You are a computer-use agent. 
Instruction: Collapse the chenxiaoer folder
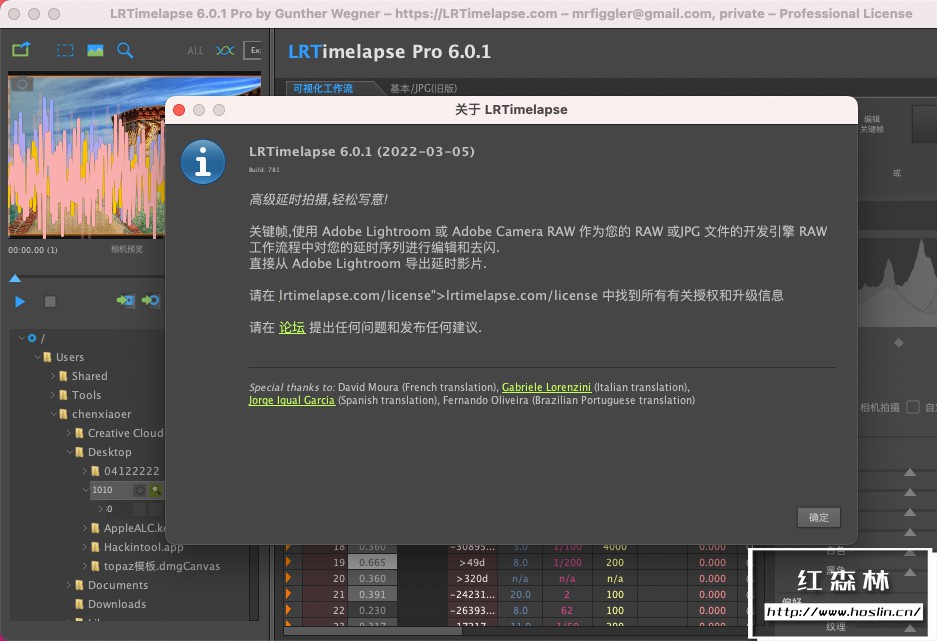pos(53,414)
